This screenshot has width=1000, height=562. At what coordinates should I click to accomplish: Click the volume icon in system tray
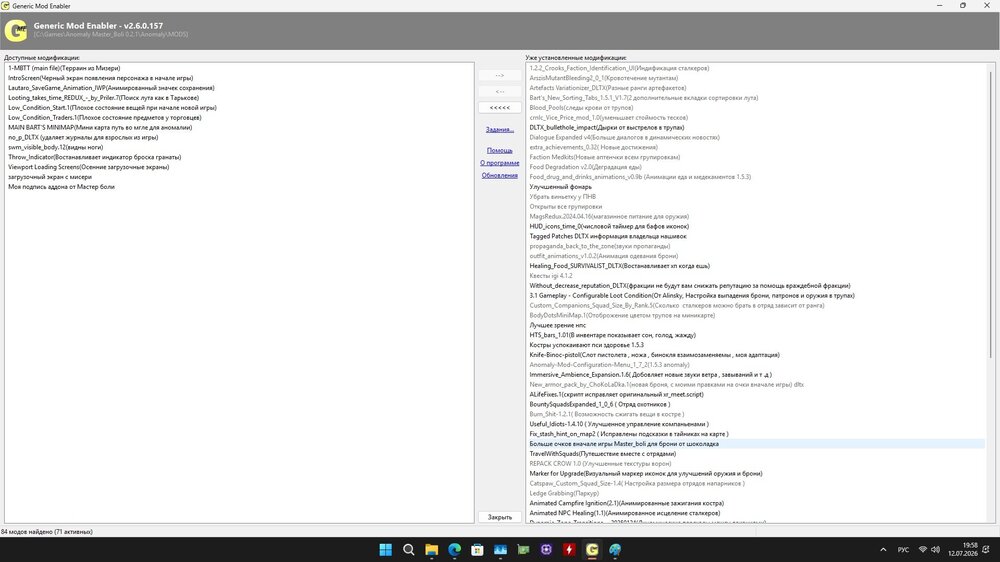[935, 549]
